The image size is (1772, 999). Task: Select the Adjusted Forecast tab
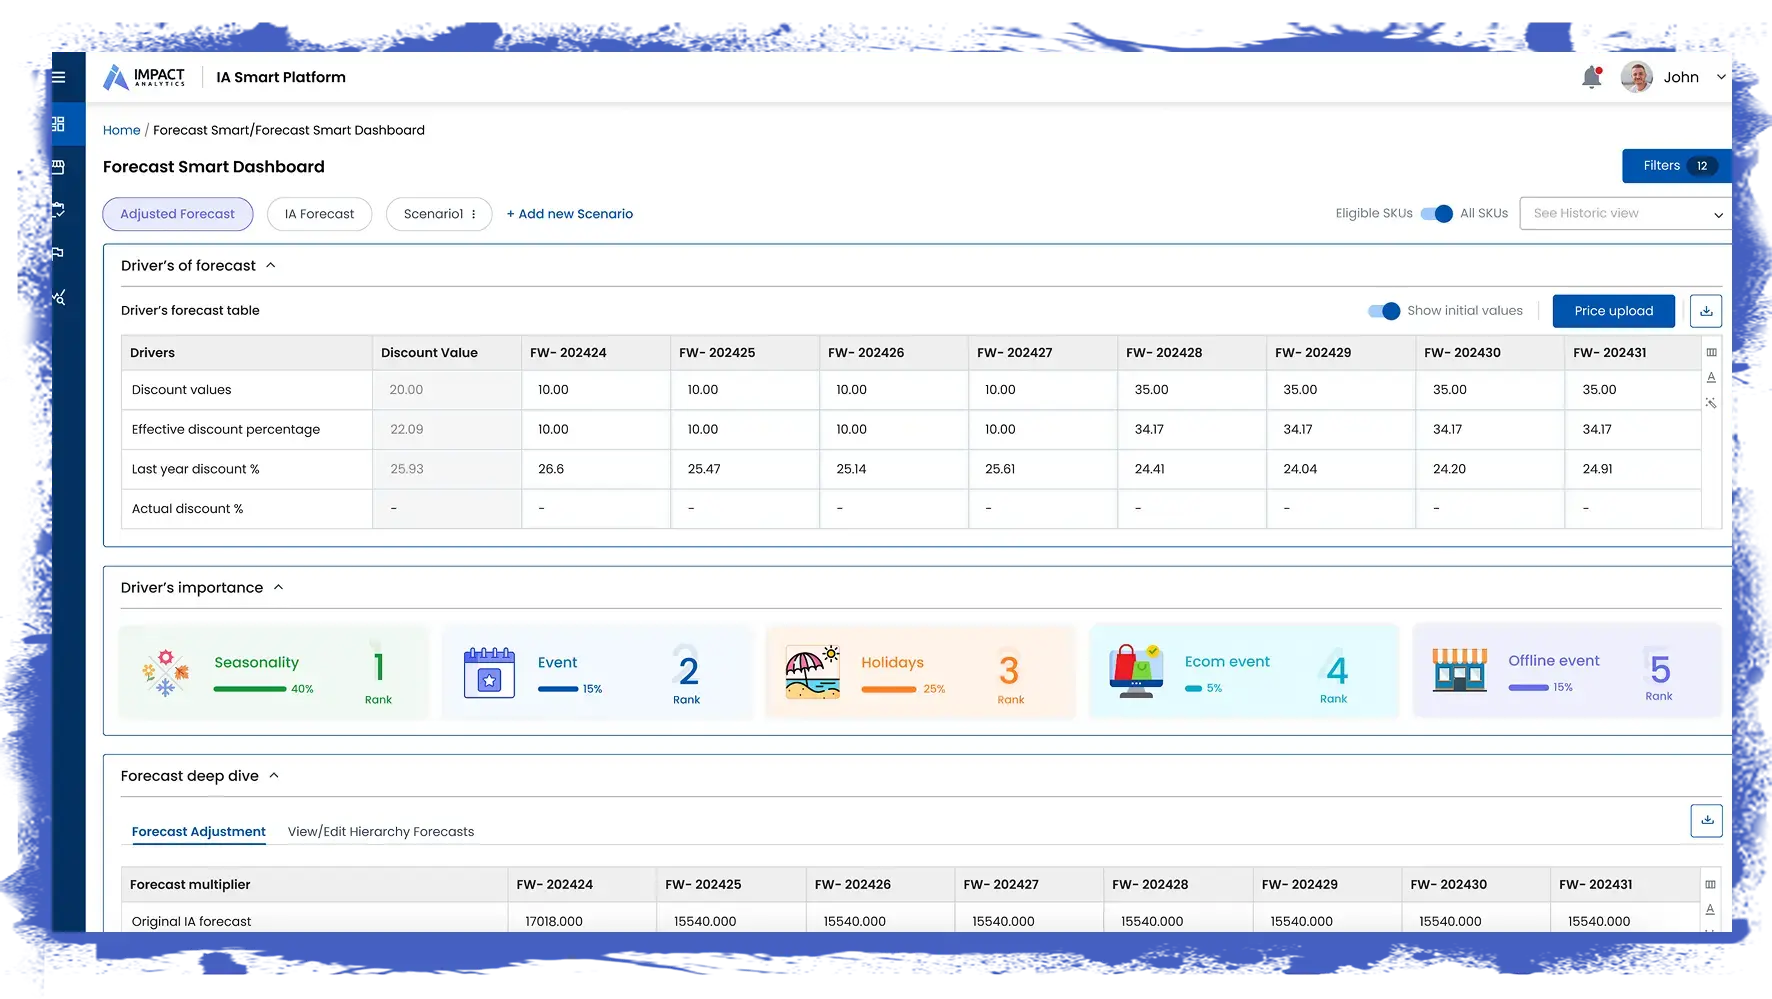click(178, 214)
